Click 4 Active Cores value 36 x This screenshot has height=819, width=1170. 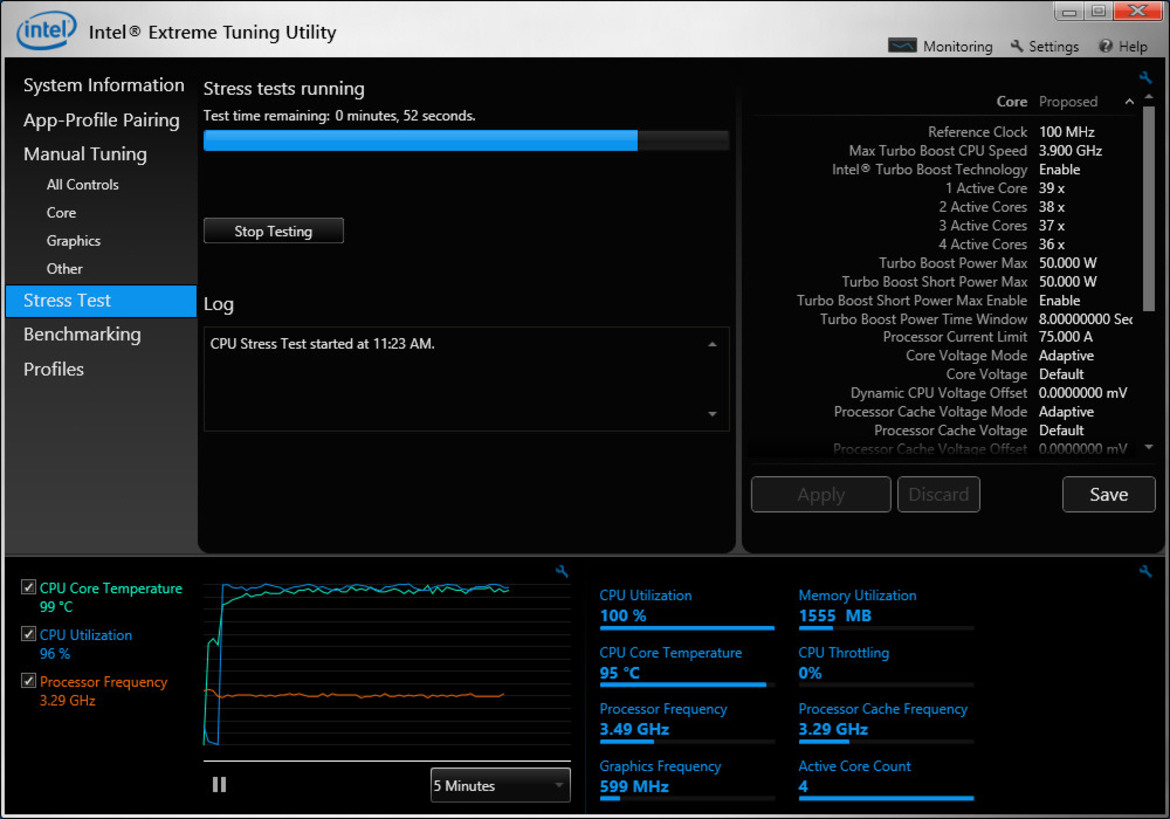click(1051, 244)
